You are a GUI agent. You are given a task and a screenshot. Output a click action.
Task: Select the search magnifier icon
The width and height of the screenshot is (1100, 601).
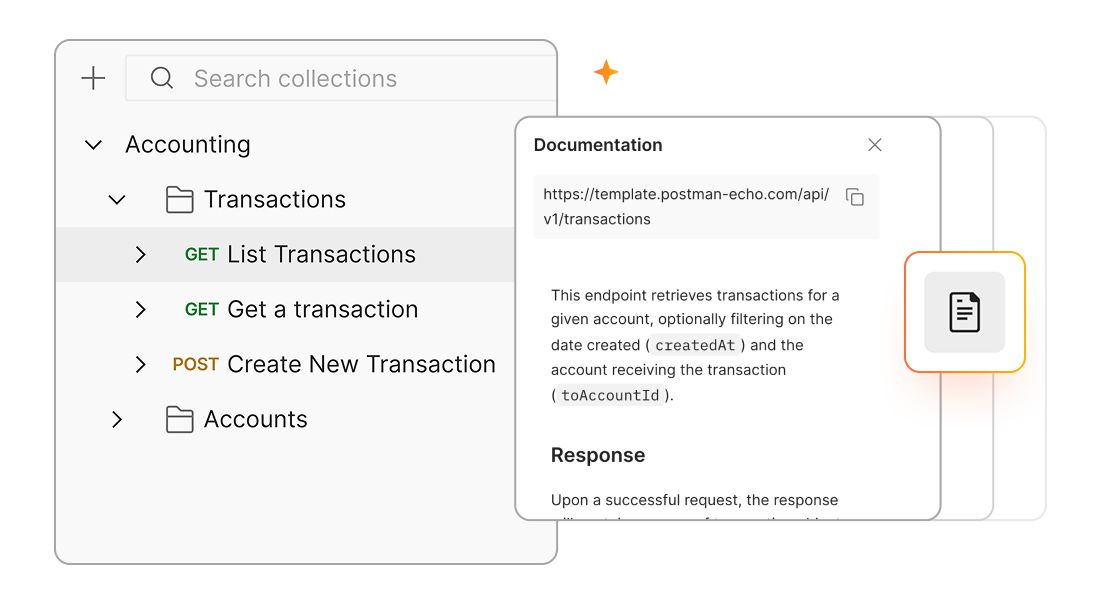(x=161, y=77)
